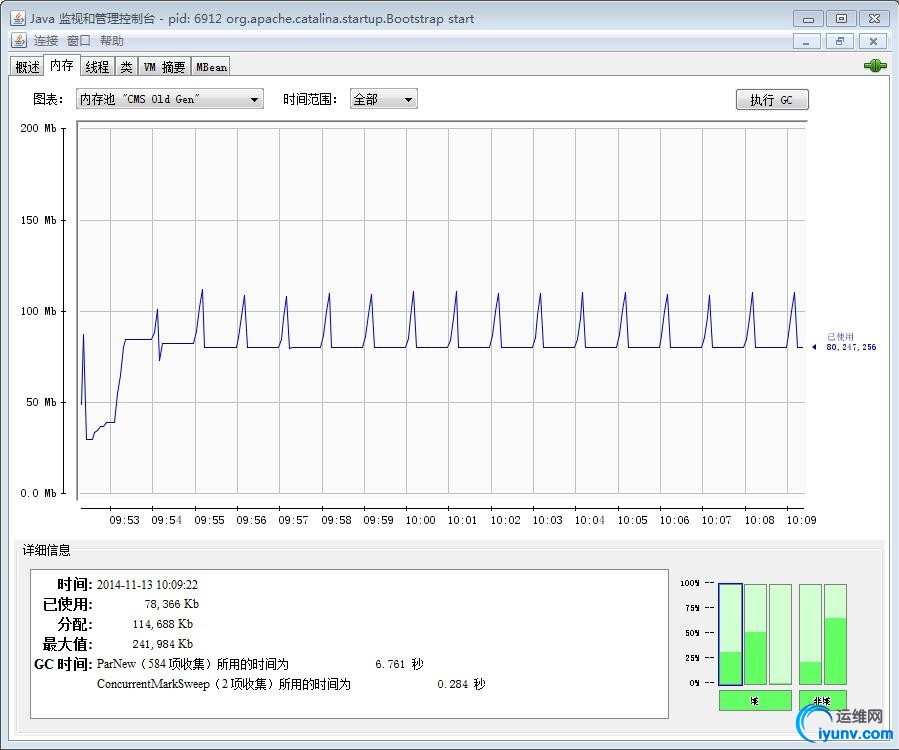
Task: Open the MBean tab
Action: click(x=211, y=67)
